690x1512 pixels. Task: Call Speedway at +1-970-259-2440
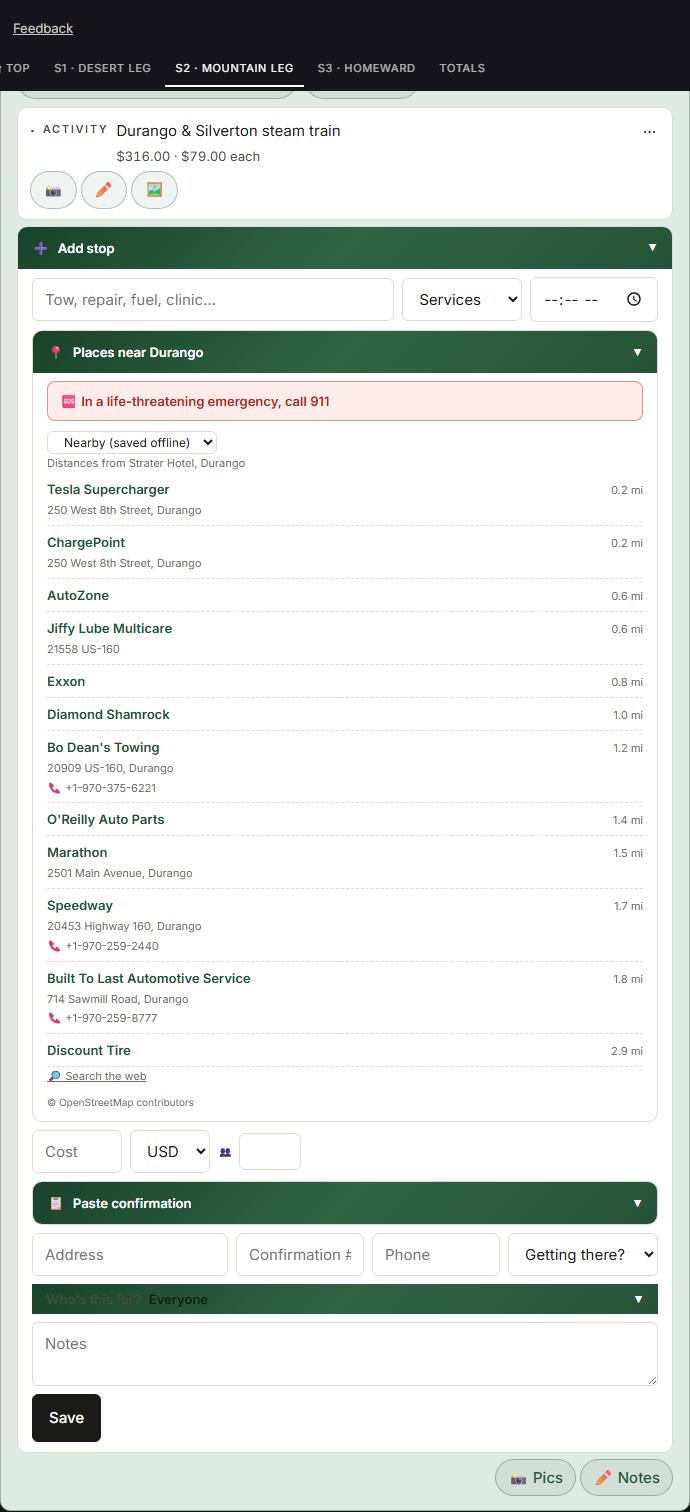(112, 946)
